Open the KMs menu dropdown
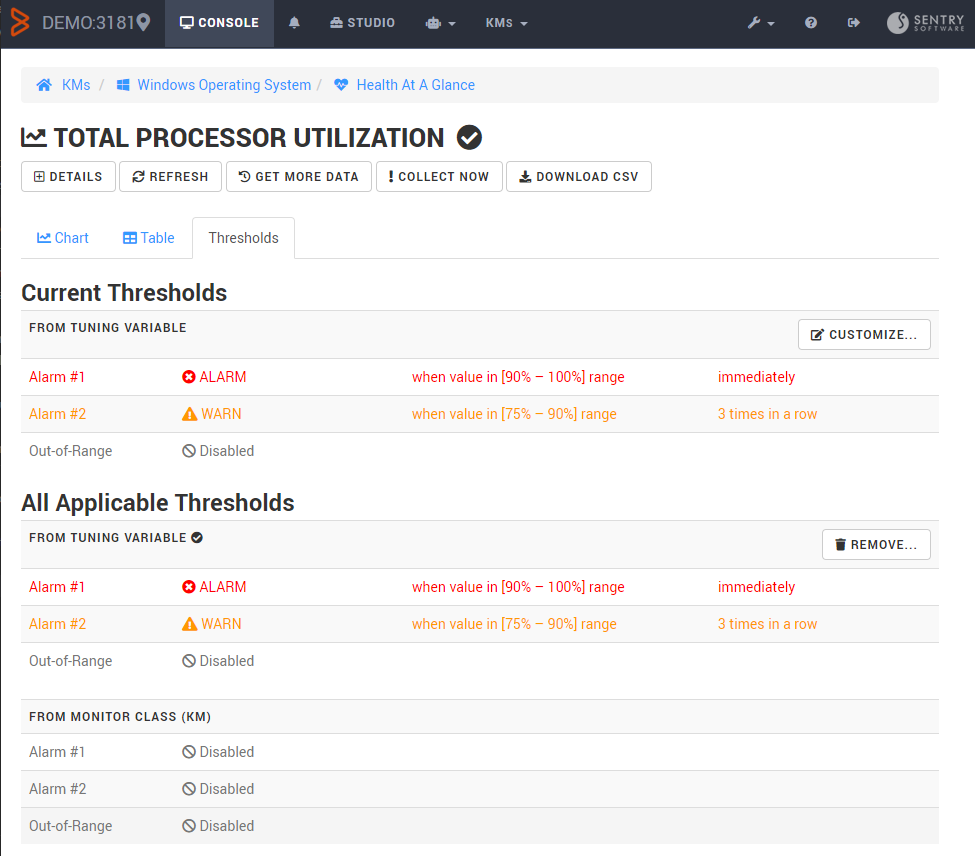975x856 pixels. 506,22
